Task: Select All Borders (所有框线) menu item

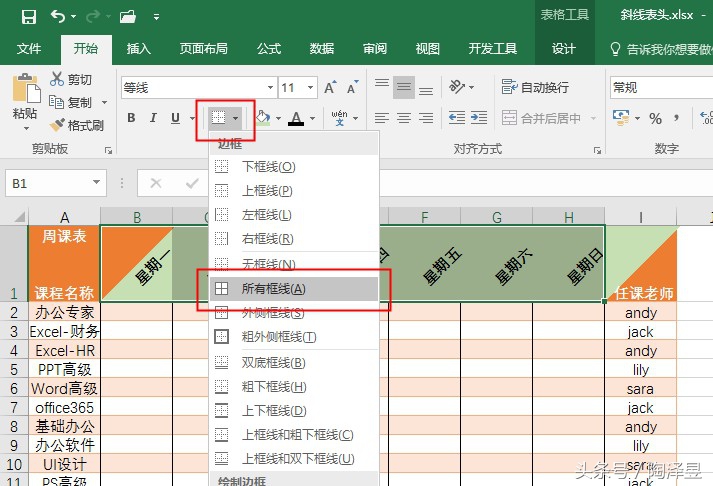Action: tap(294, 288)
